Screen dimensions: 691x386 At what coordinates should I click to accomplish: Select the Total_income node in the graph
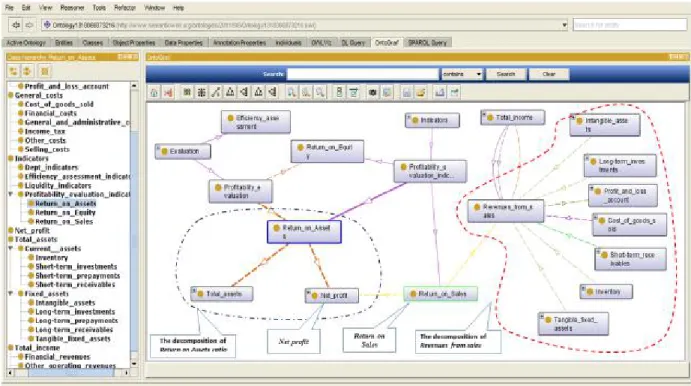tap(513, 118)
